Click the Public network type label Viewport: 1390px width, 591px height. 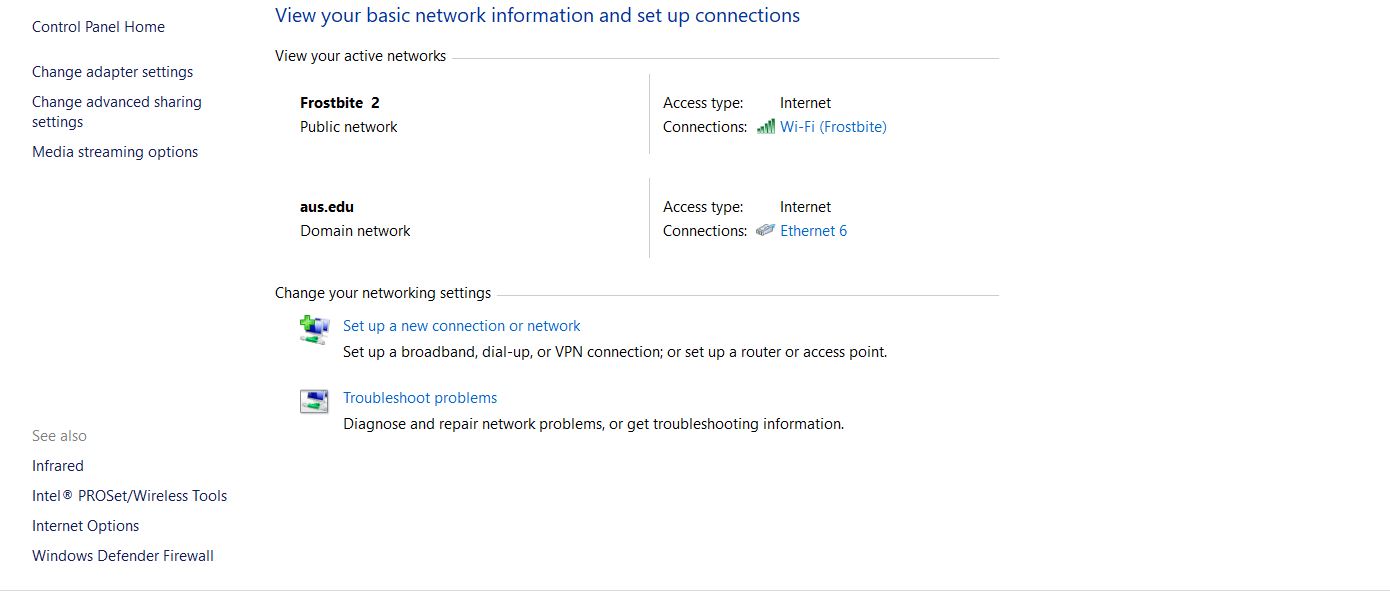point(349,127)
